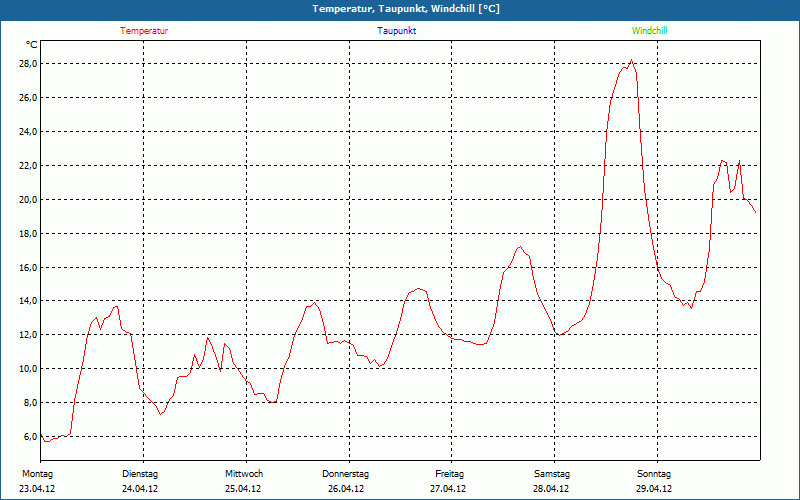Click the blue Taupunkt legend label
This screenshot has height=500, width=800.
pyautogui.click(x=396, y=31)
